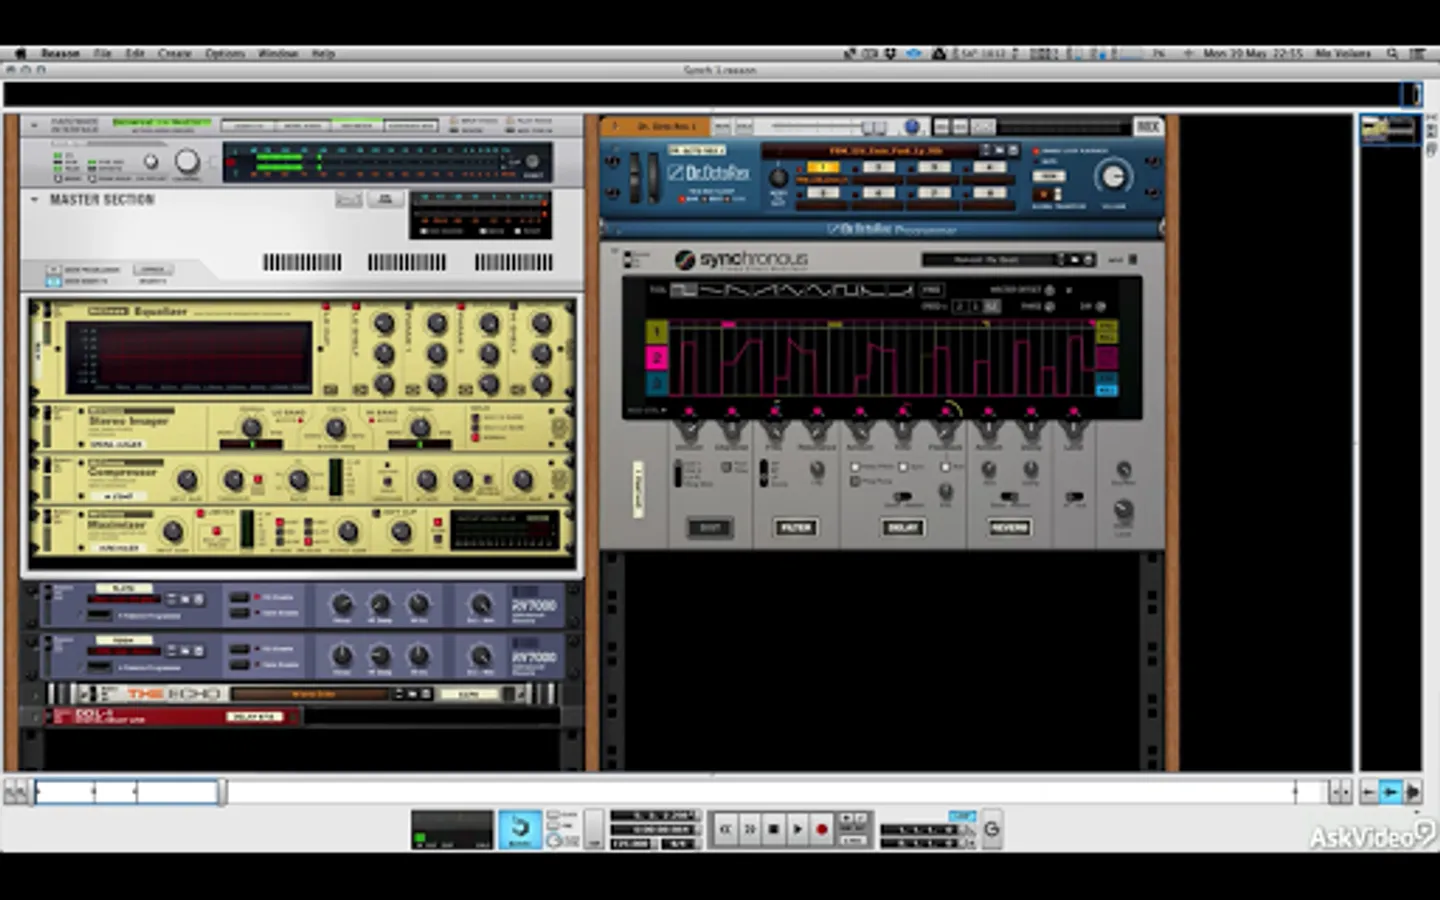Click the REVERB button in Synchronous
Image resolution: width=1440 pixels, height=900 pixels.
pos(1009,527)
